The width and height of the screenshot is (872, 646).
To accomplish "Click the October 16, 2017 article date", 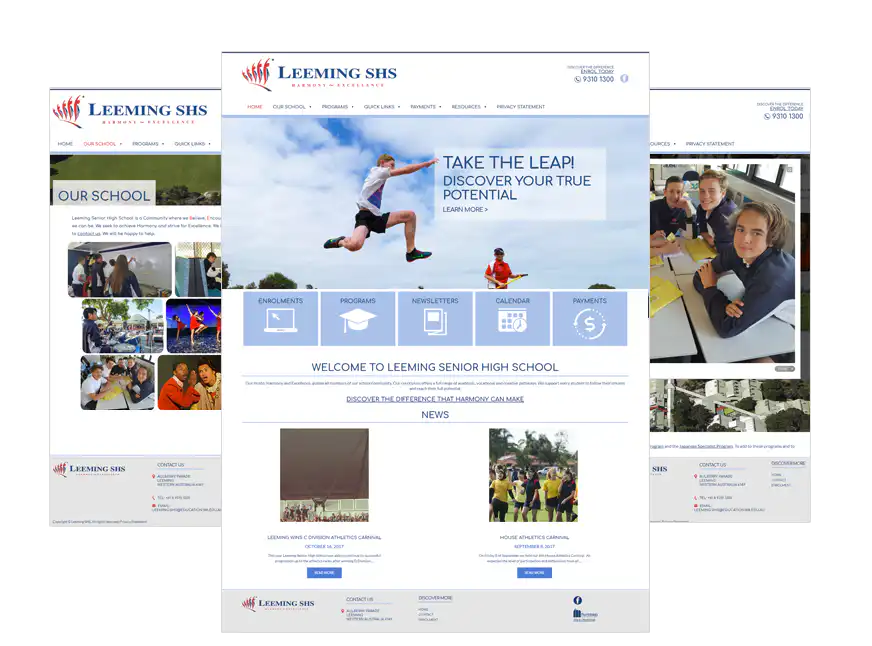I will pos(324,546).
